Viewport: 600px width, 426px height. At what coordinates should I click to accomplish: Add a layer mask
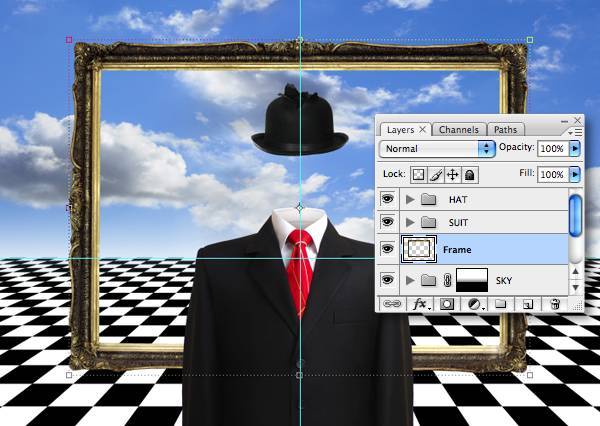coord(446,304)
